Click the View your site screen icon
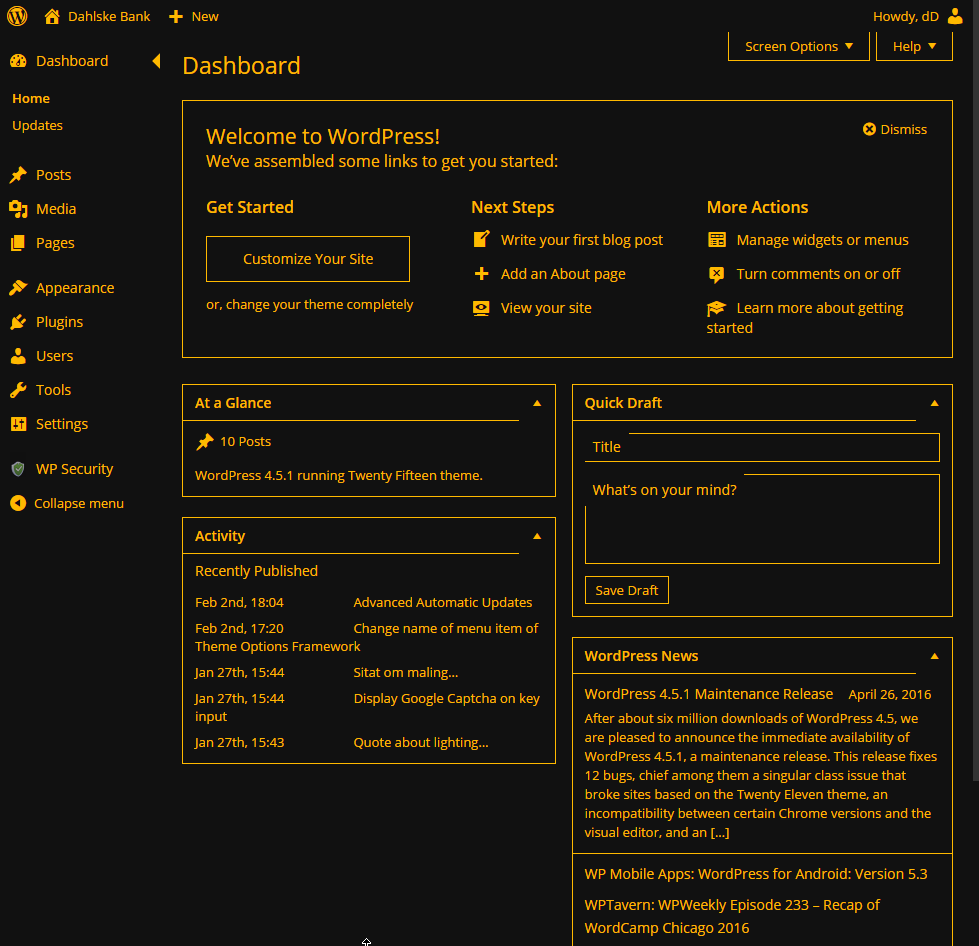The height and width of the screenshot is (946, 979). coord(481,308)
